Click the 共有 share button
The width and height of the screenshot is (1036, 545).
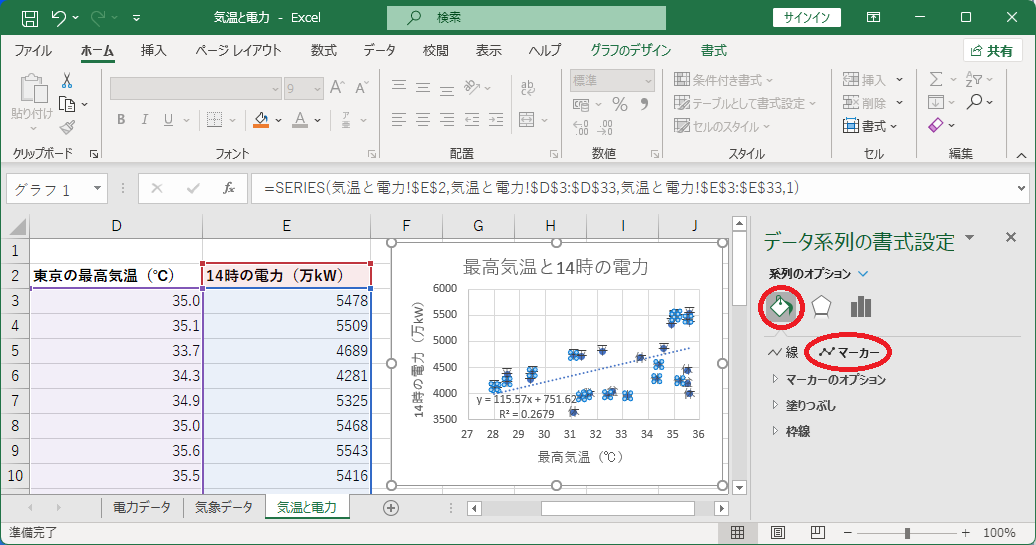tap(992, 51)
